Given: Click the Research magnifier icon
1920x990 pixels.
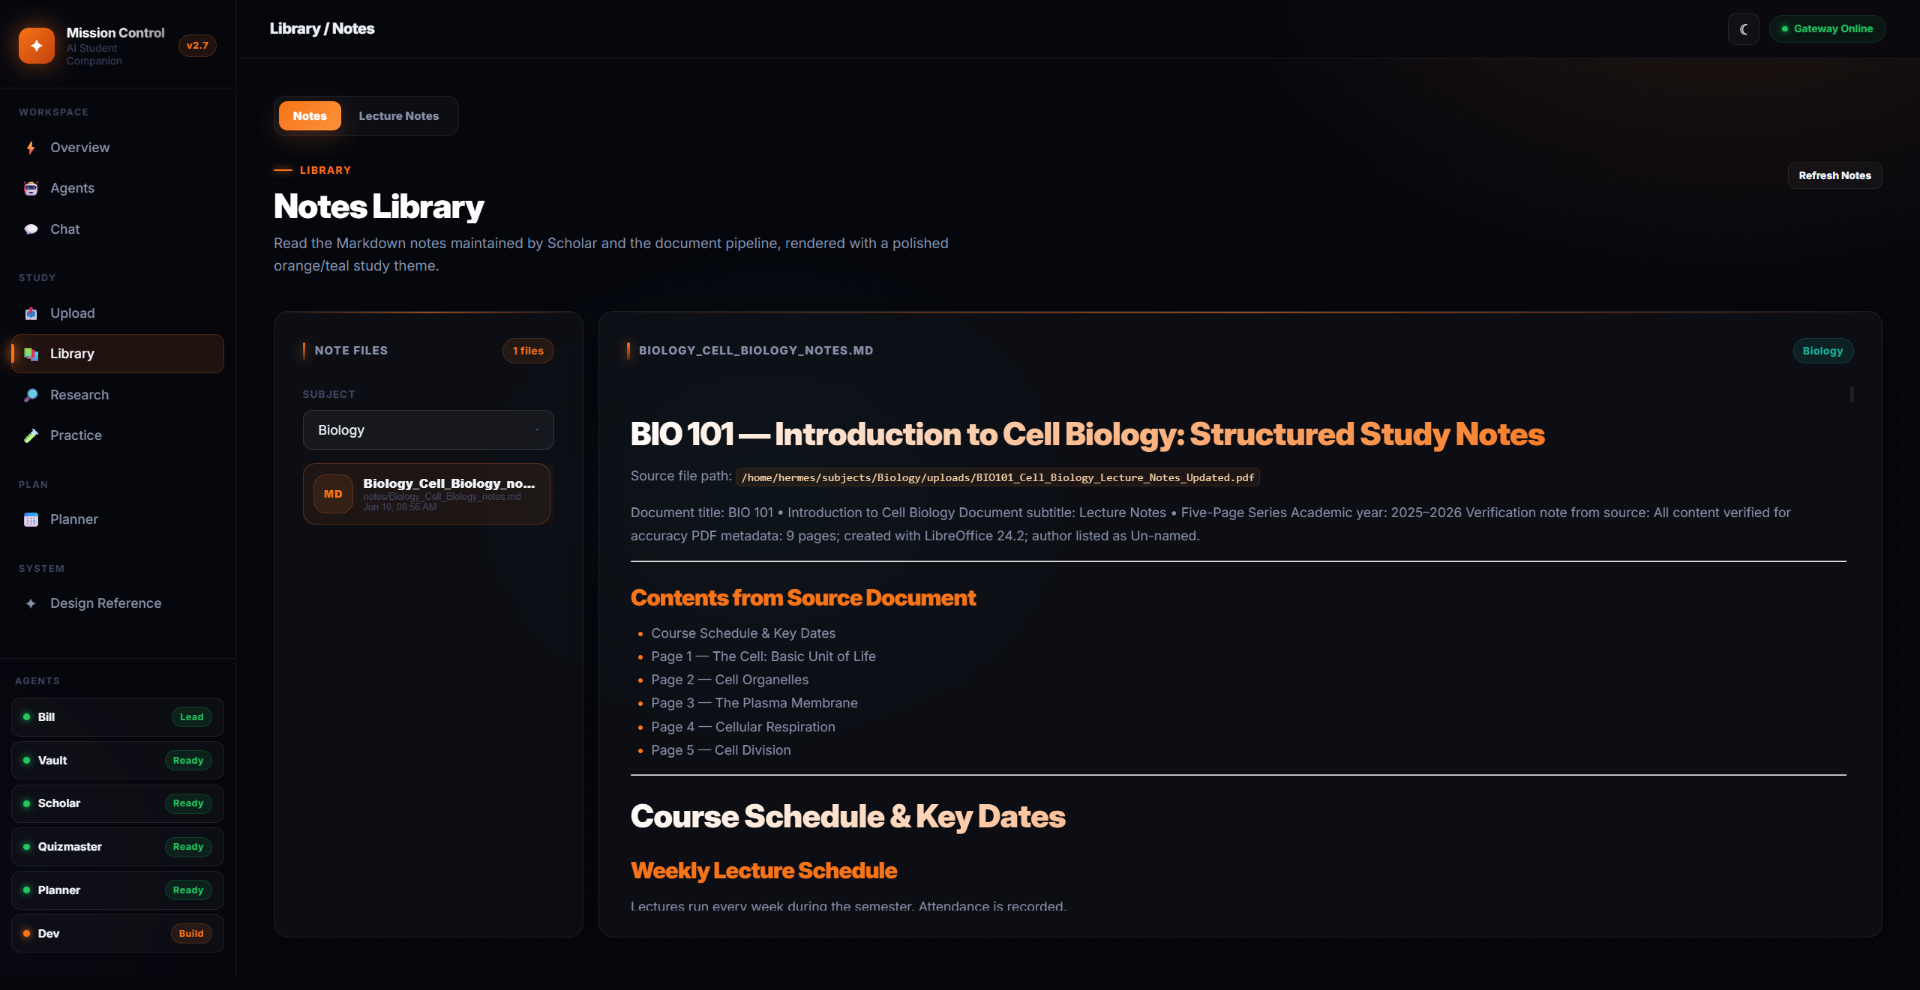Looking at the screenshot, I should point(31,395).
